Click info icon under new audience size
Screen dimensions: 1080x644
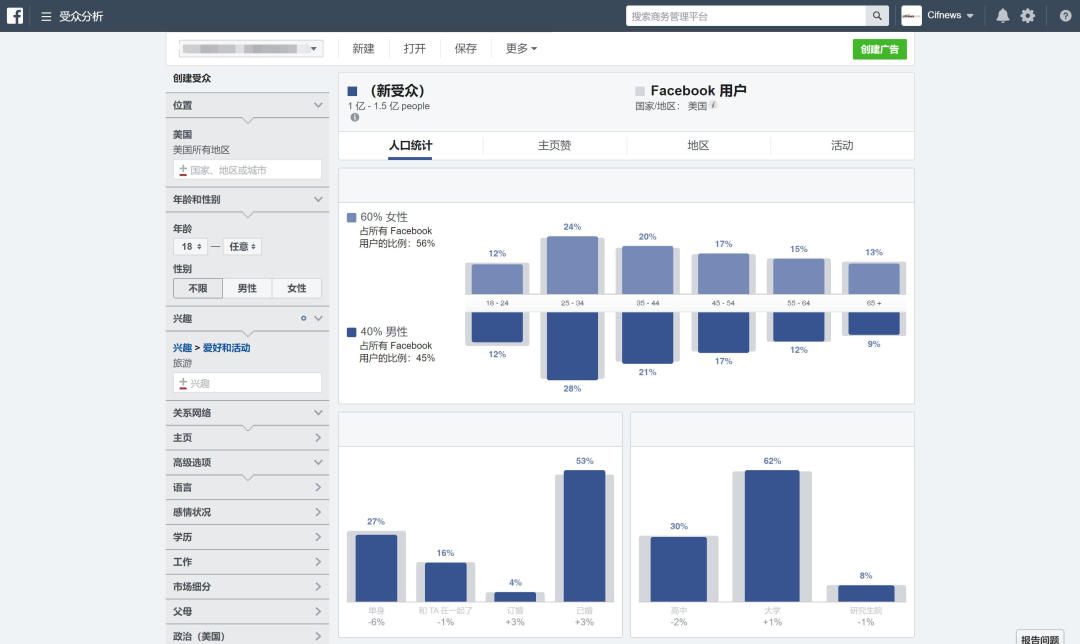[354, 118]
